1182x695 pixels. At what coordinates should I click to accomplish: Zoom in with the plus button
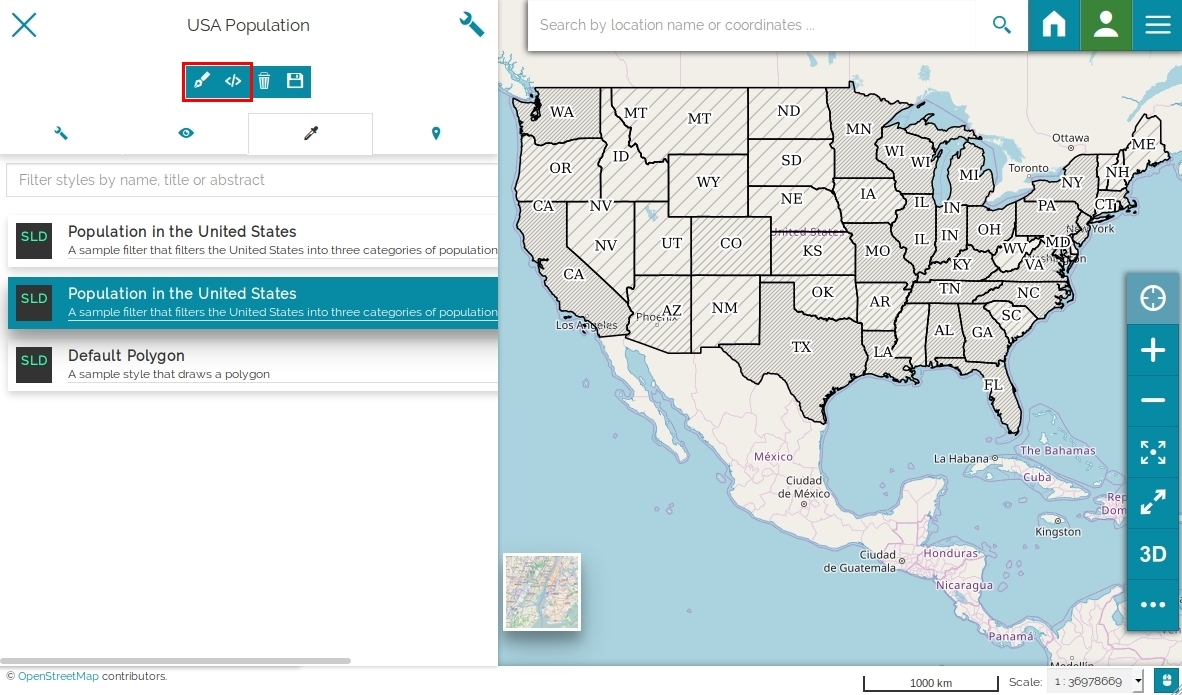[x=1153, y=350]
